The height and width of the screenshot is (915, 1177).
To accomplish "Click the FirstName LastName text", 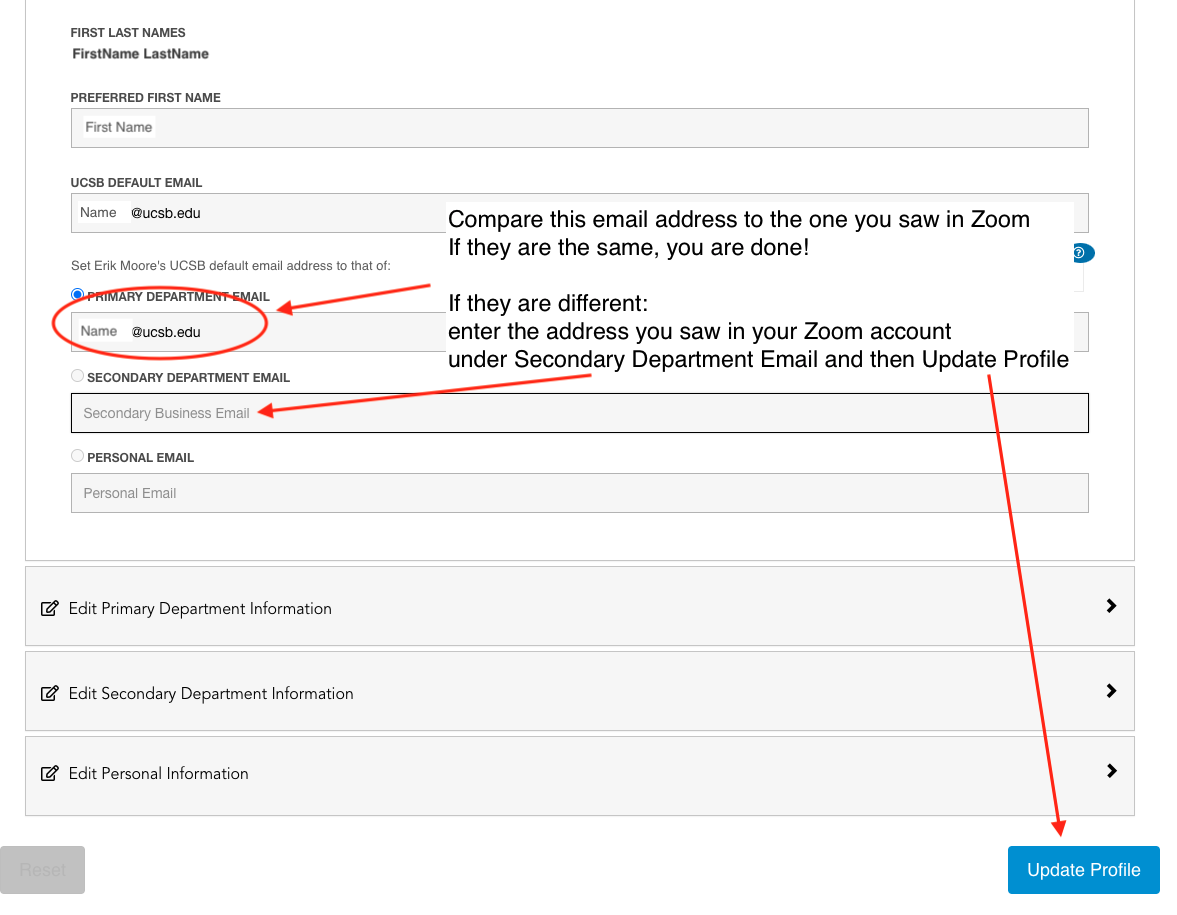I will tap(140, 54).
